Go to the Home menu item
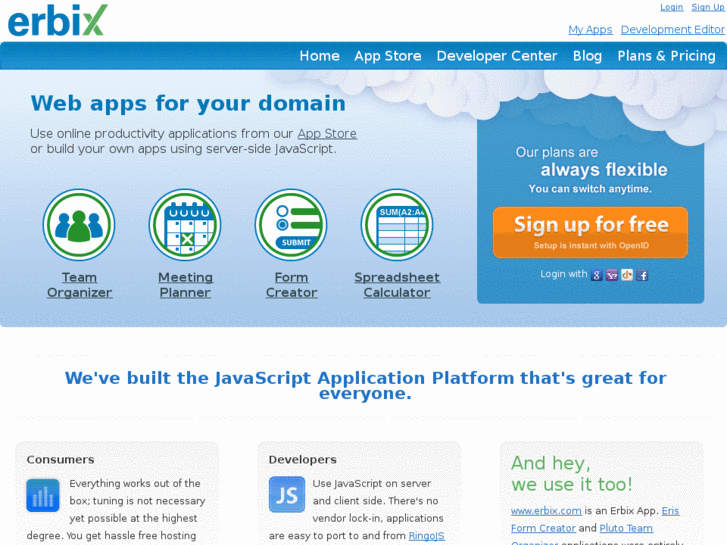Screen dimensions: 727x545 pyautogui.click(x=319, y=56)
